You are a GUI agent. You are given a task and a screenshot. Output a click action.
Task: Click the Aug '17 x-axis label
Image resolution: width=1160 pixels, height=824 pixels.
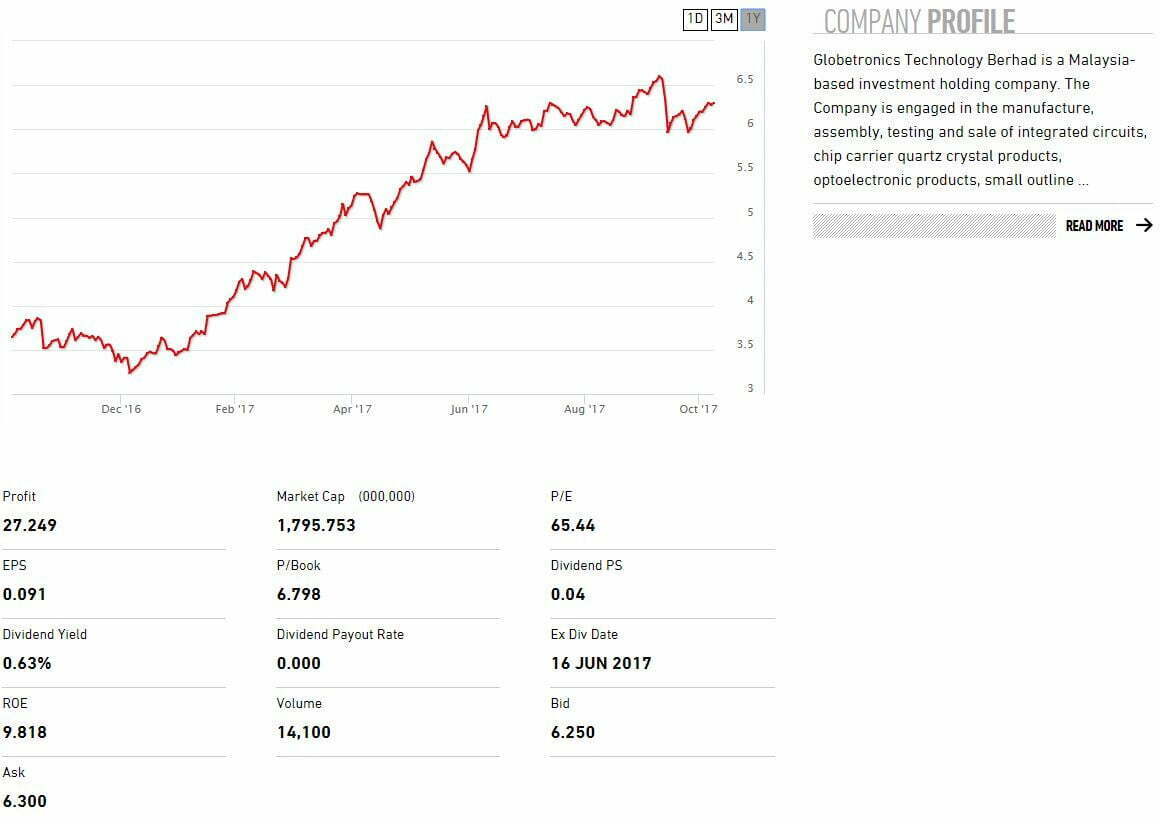pyautogui.click(x=584, y=409)
